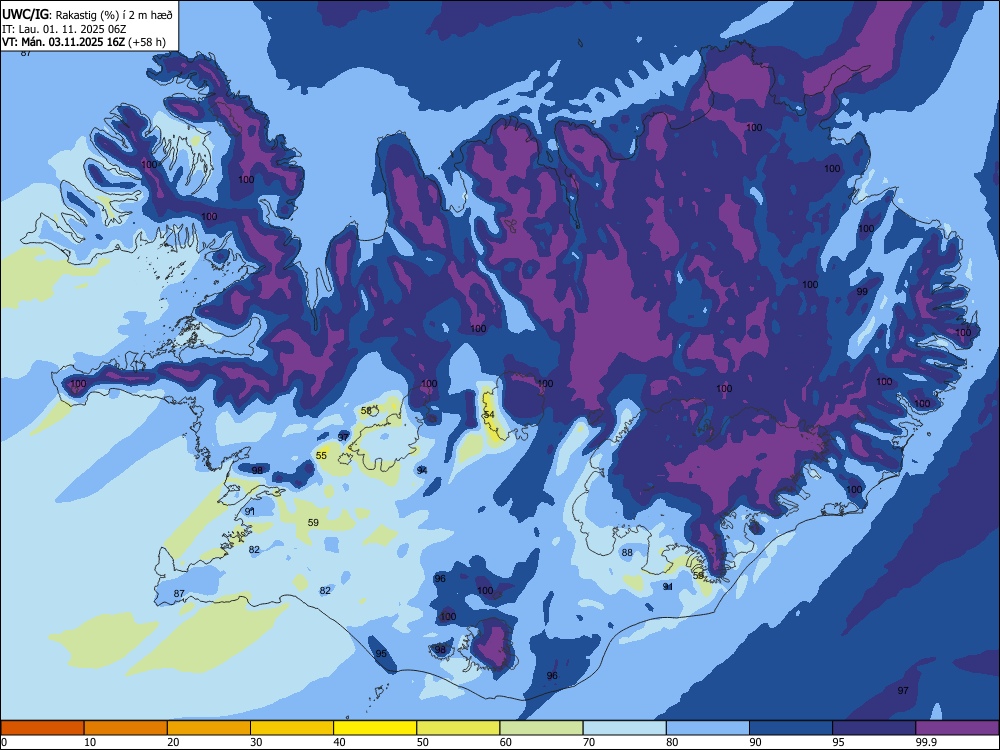Viewport: 1000px width, 750px height.
Task: Click the '54' value in the yellow patch
Action: 489,415
